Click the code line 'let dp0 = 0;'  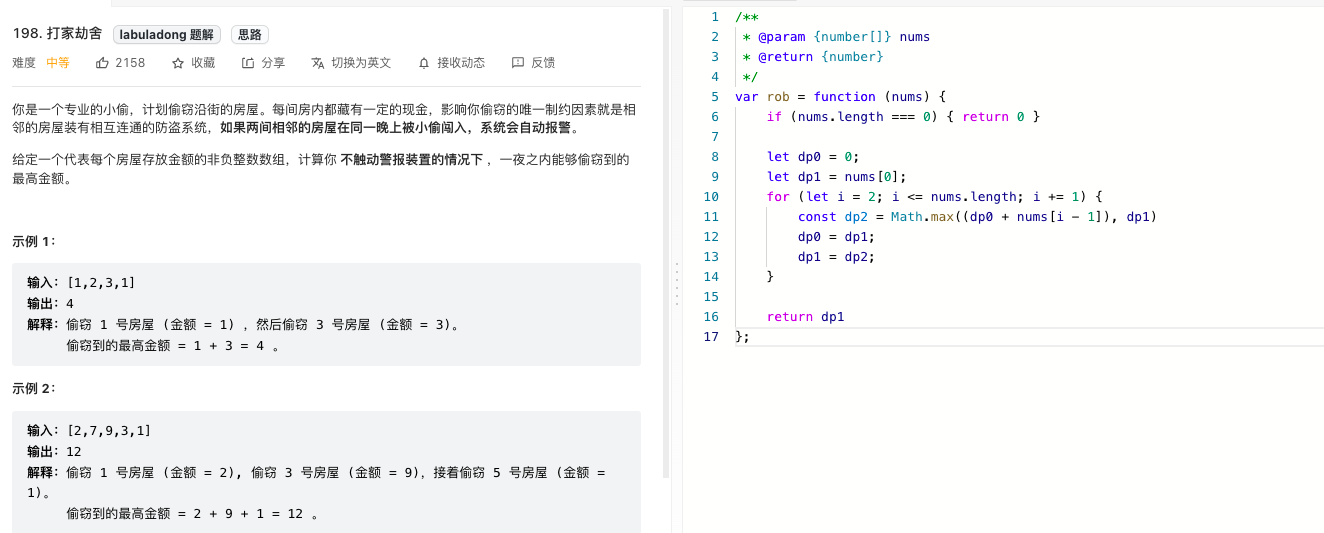tap(813, 157)
